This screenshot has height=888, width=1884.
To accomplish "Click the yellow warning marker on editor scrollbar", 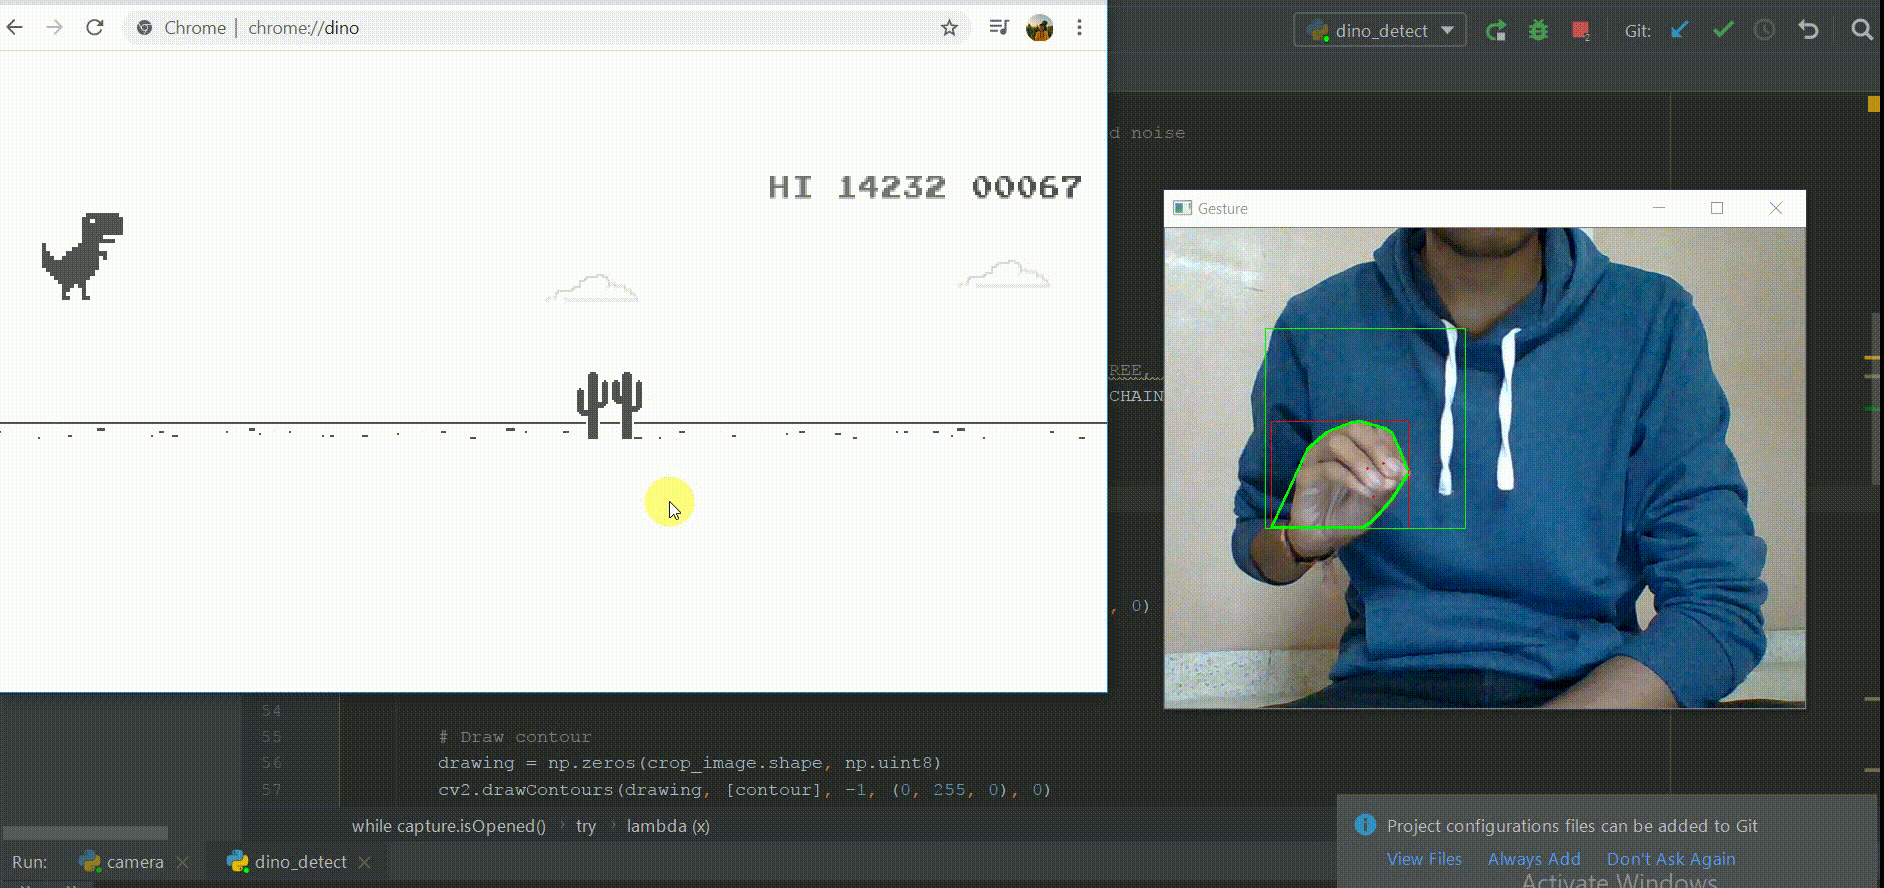I will pyautogui.click(x=1873, y=104).
